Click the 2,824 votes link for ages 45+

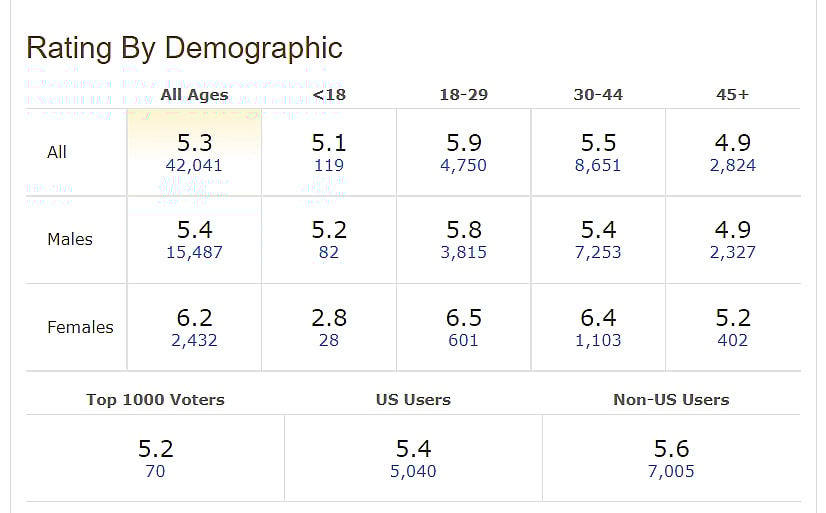(x=732, y=166)
